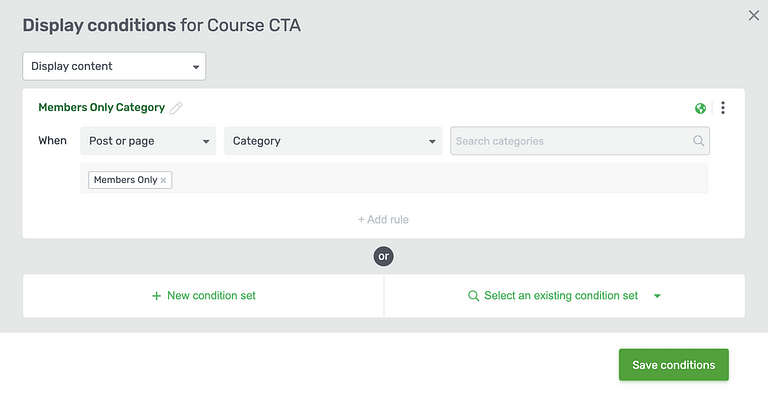Open the Category dropdown
This screenshot has width=768, height=394.
pyautogui.click(x=333, y=141)
